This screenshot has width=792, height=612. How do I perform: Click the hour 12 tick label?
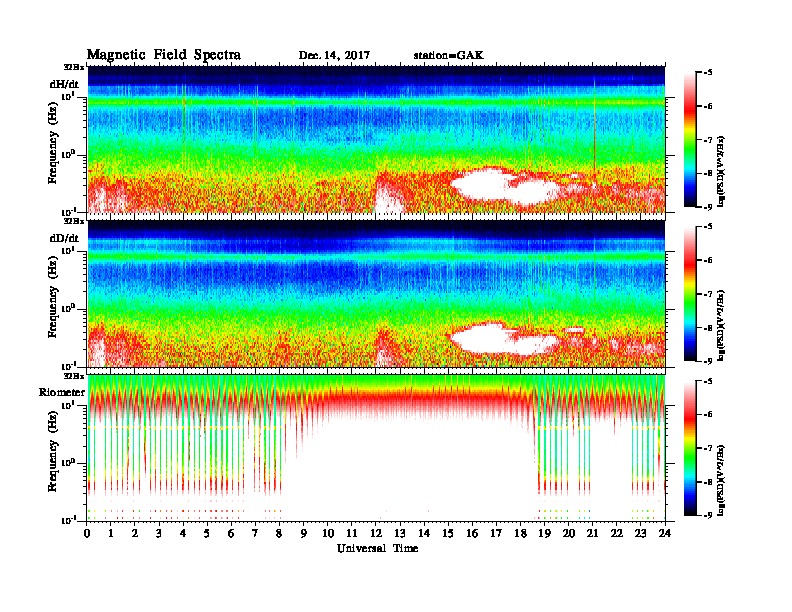(x=376, y=533)
